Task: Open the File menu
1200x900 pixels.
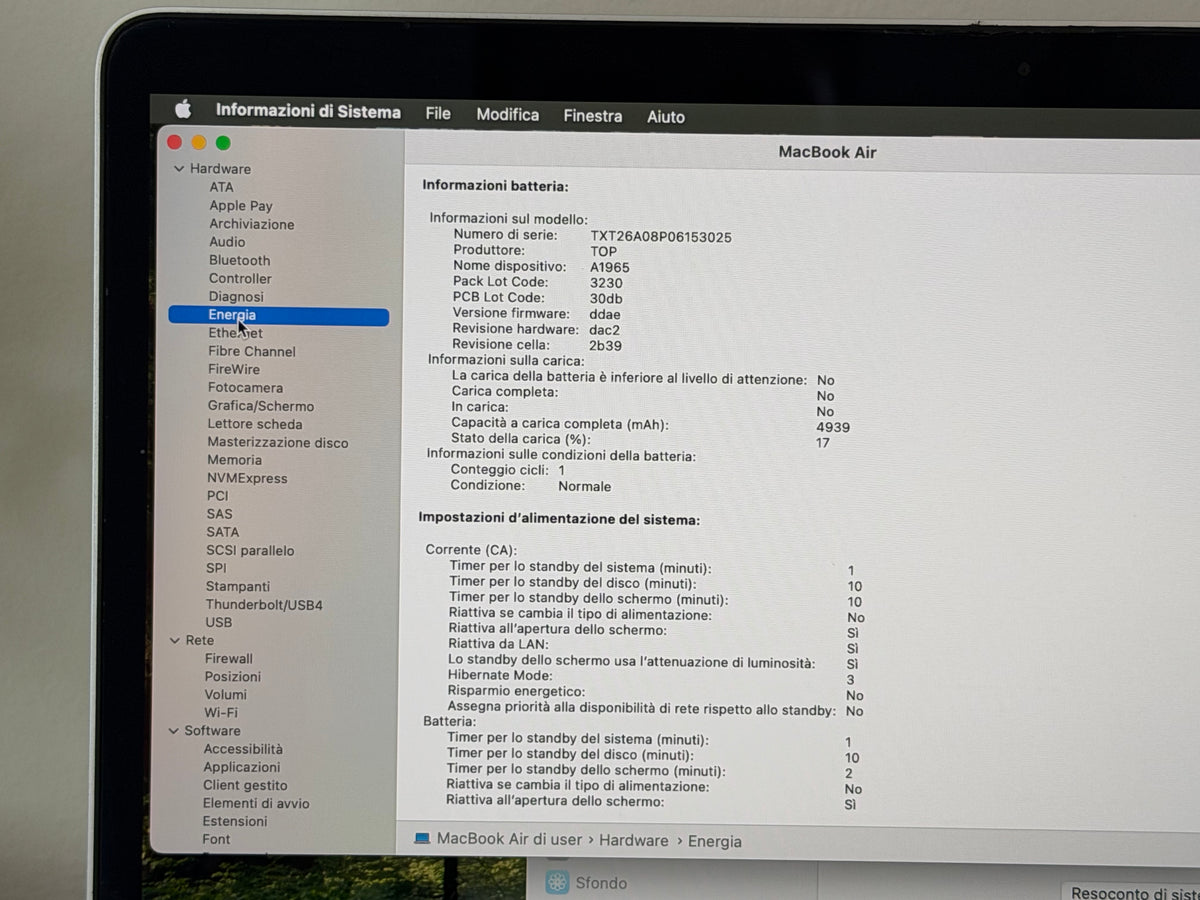Action: (x=438, y=113)
